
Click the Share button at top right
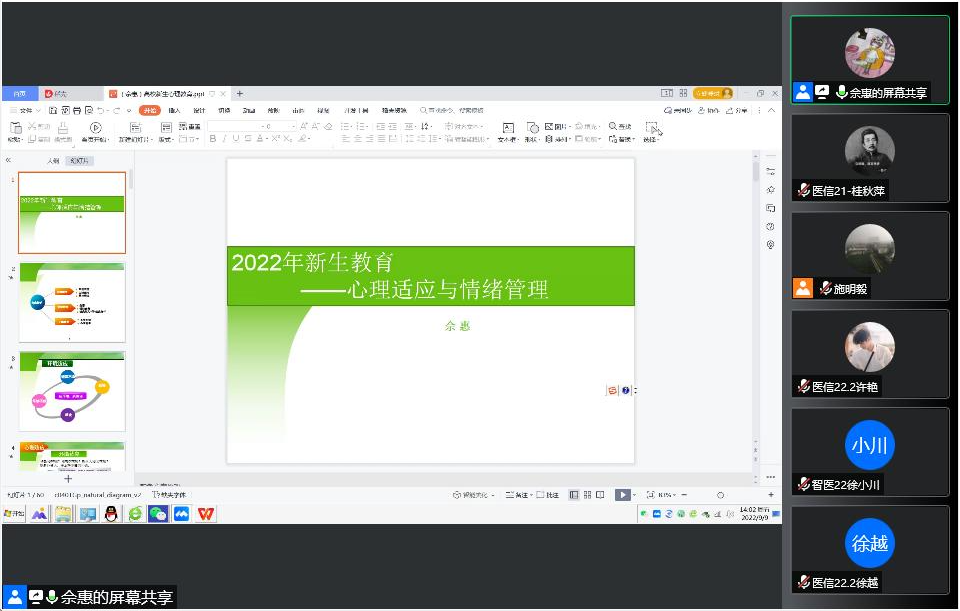[737, 110]
